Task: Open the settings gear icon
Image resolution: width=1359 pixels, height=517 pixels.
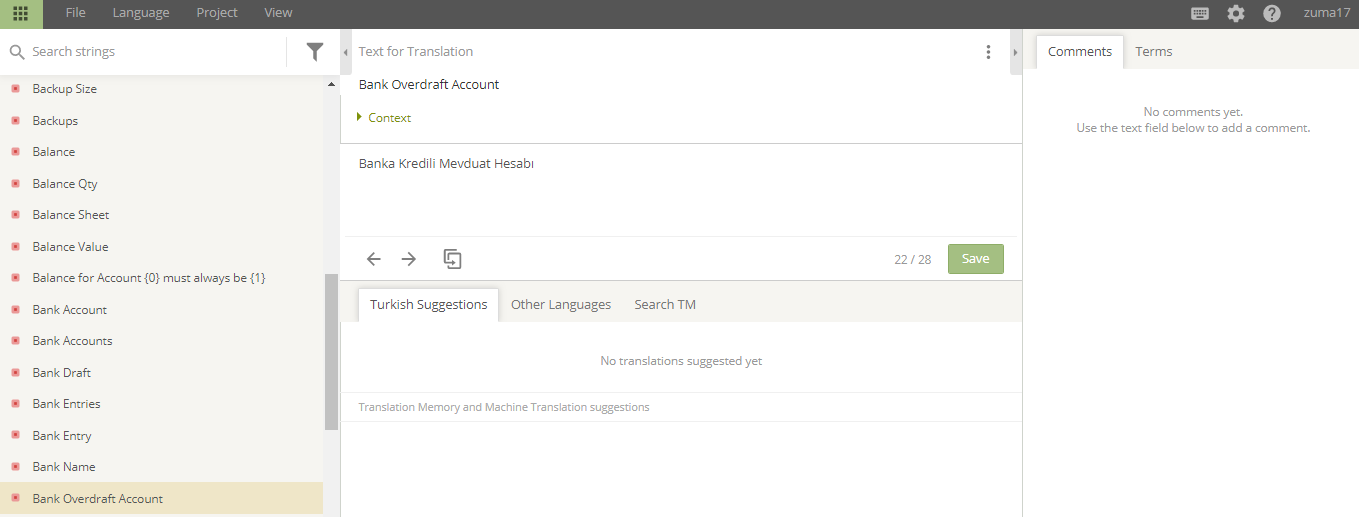Action: click(1236, 13)
